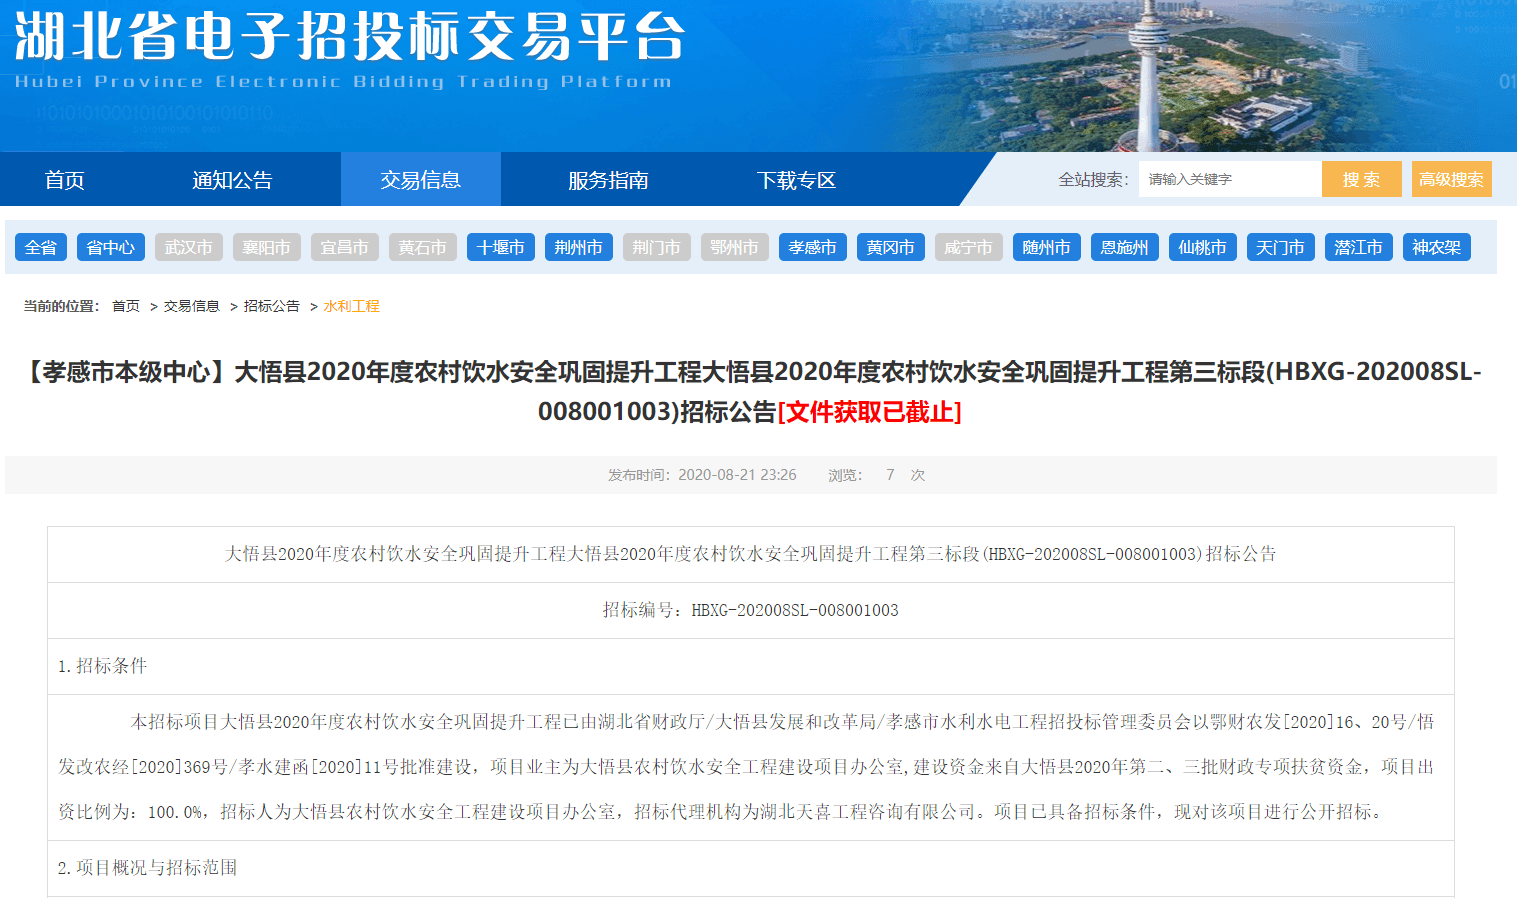Filter by 十堰市 region
This screenshot has height=898, width=1517.
pos(501,247)
